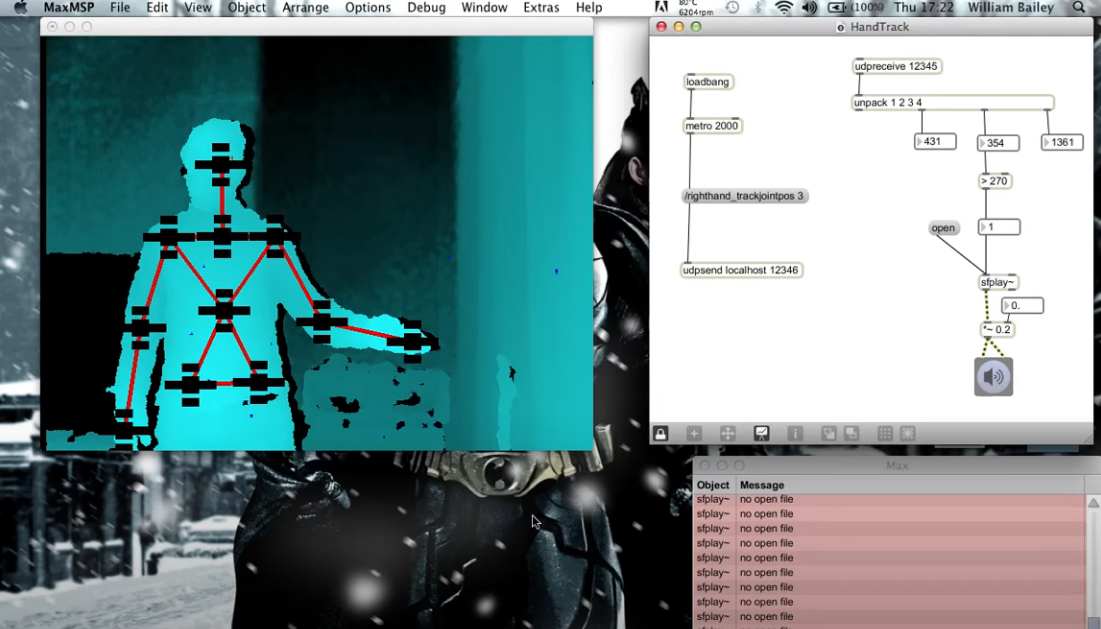Open the File menu

[x=120, y=8]
